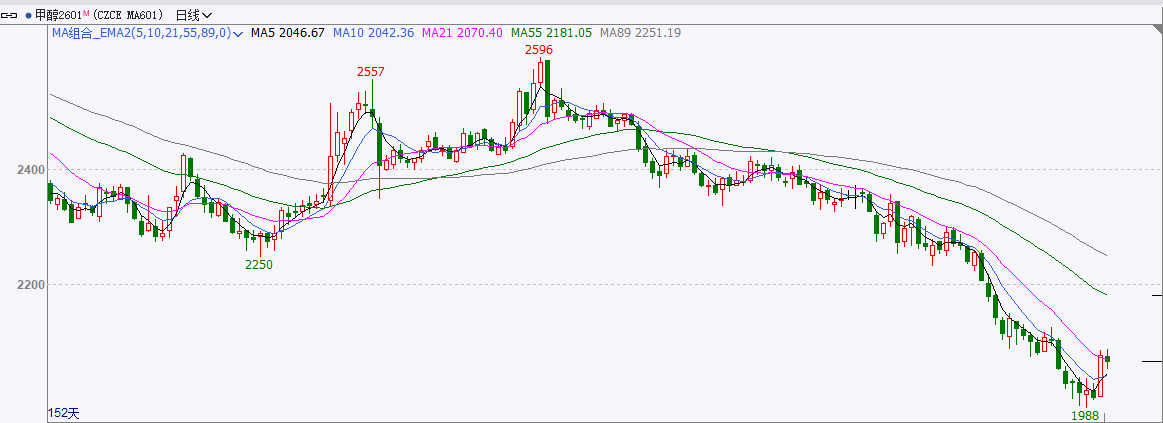Click the 2557 high price label

pyautogui.click(x=370, y=71)
